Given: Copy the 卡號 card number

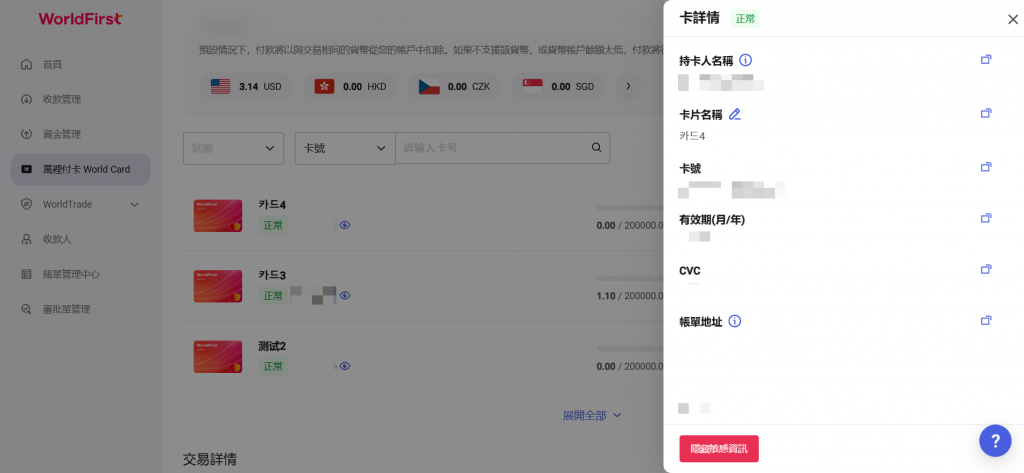Looking at the screenshot, I should pyautogui.click(x=986, y=167).
